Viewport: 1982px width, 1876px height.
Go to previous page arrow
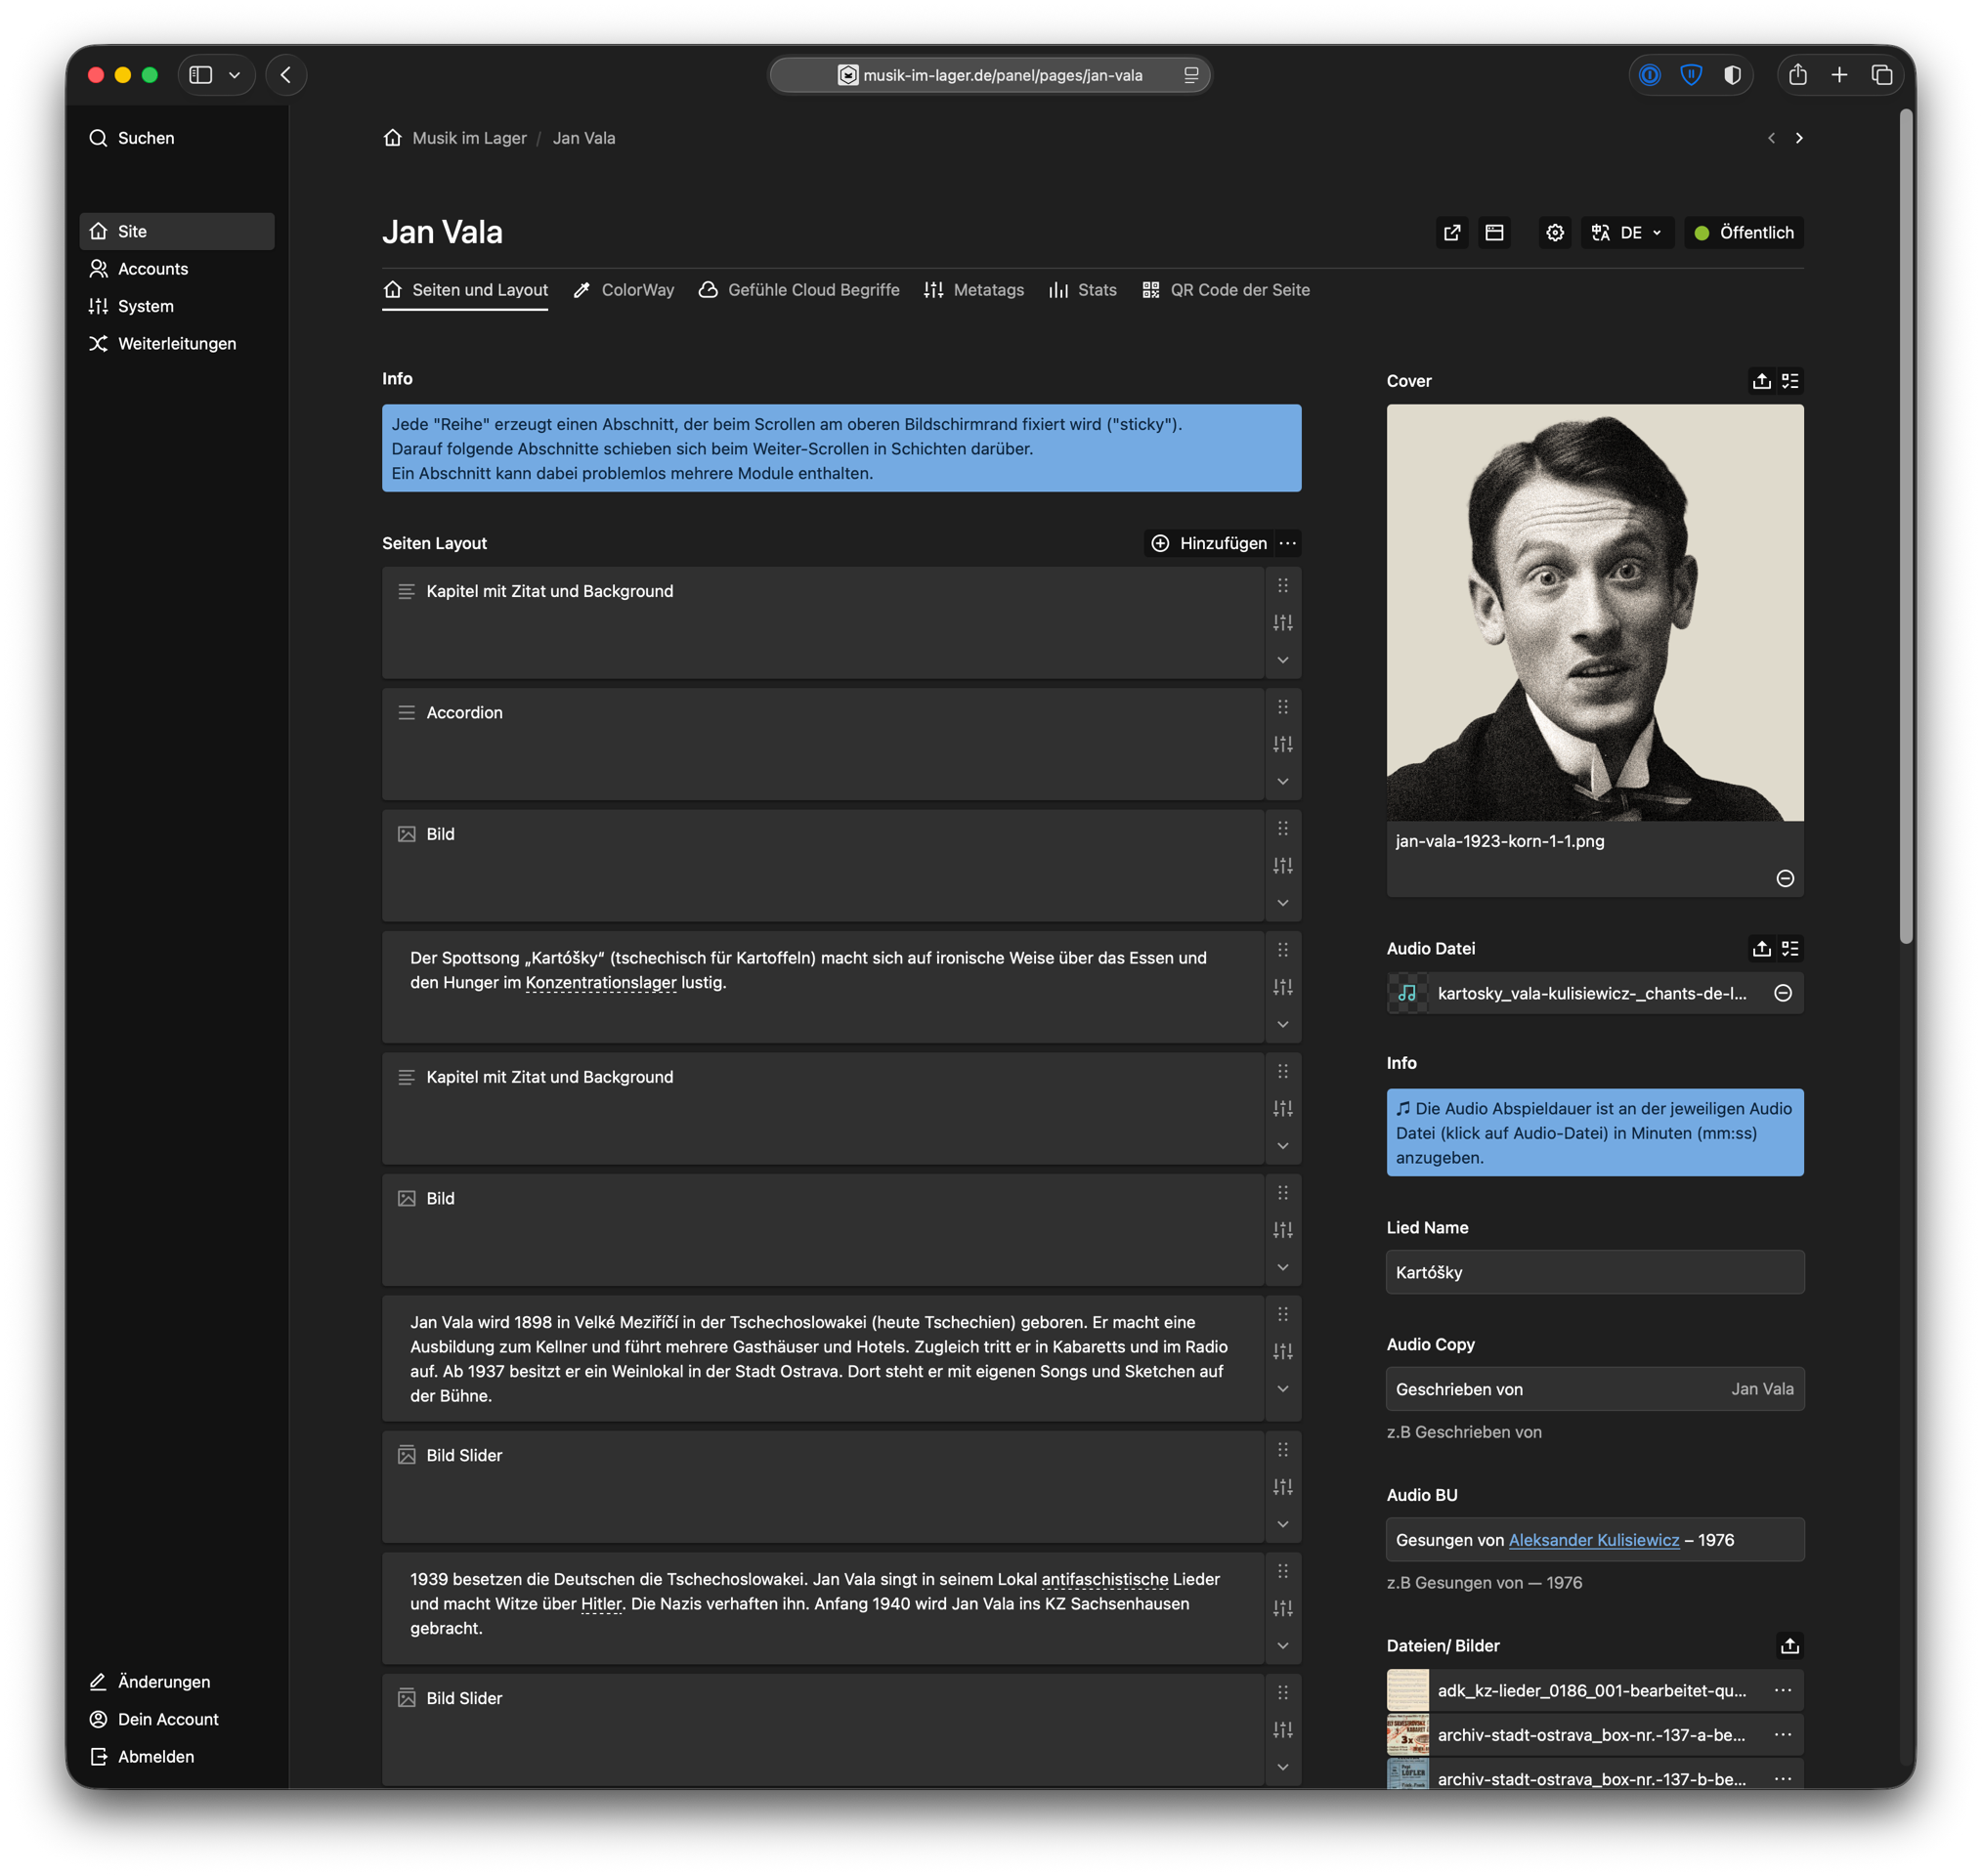(x=1771, y=138)
